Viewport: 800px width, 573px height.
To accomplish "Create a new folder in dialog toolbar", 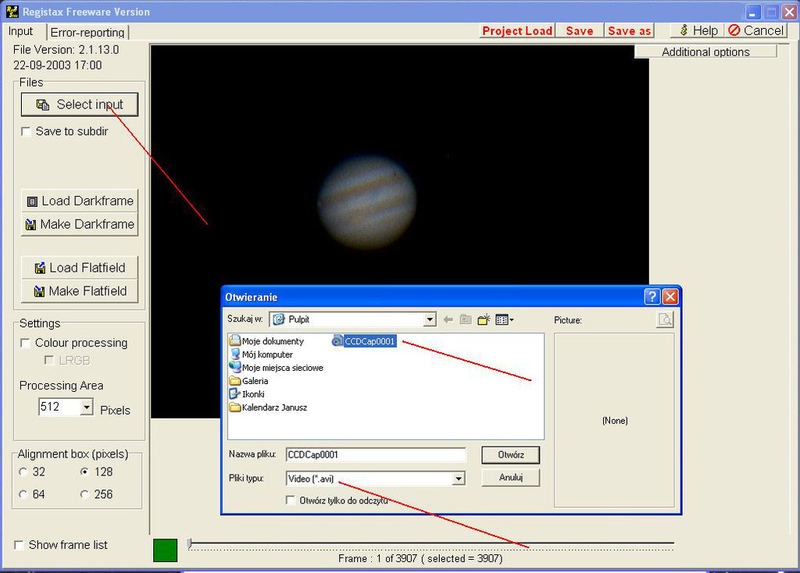I will click(x=484, y=320).
